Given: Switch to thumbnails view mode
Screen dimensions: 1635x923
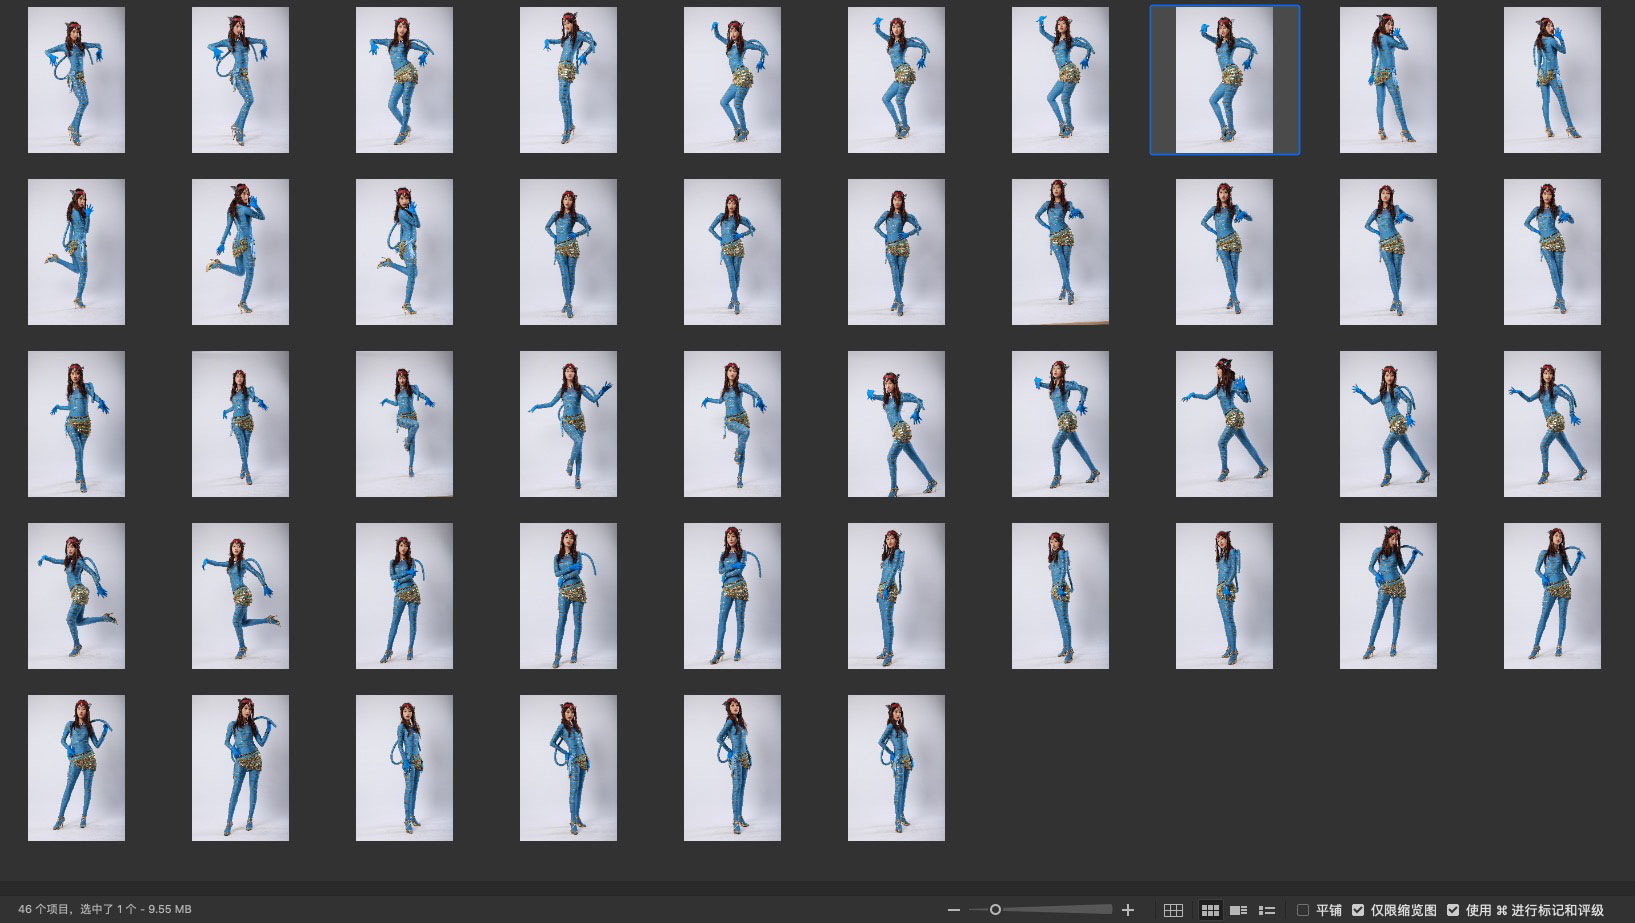Looking at the screenshot, I should click(x=1210, y=910).
